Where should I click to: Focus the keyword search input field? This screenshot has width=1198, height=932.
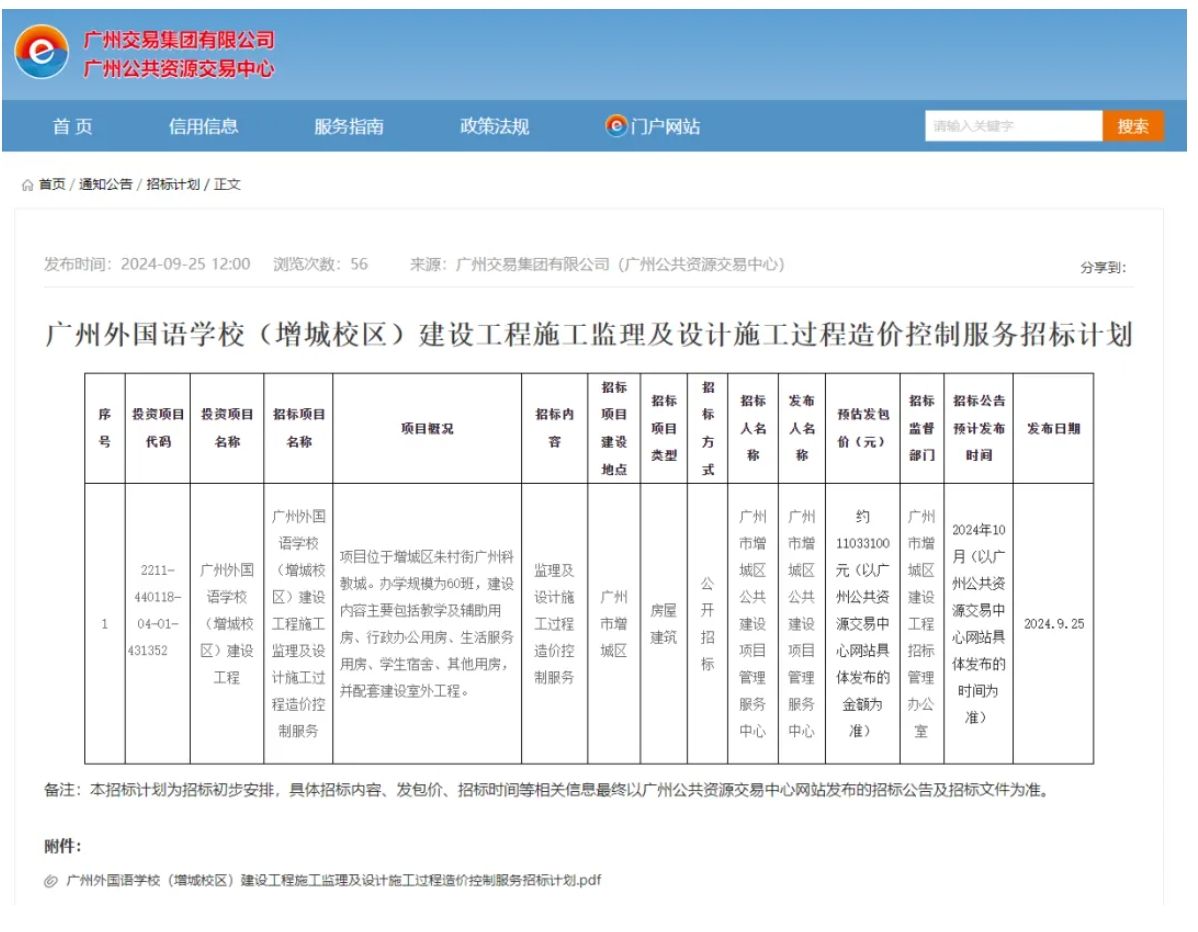click(x=1014, y=126)
